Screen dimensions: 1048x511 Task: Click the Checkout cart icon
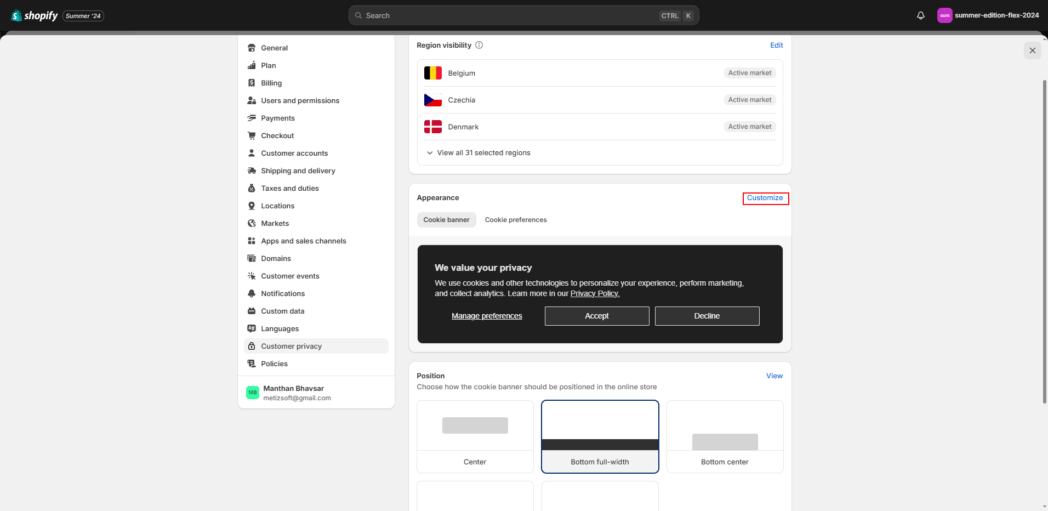(251, 136)
